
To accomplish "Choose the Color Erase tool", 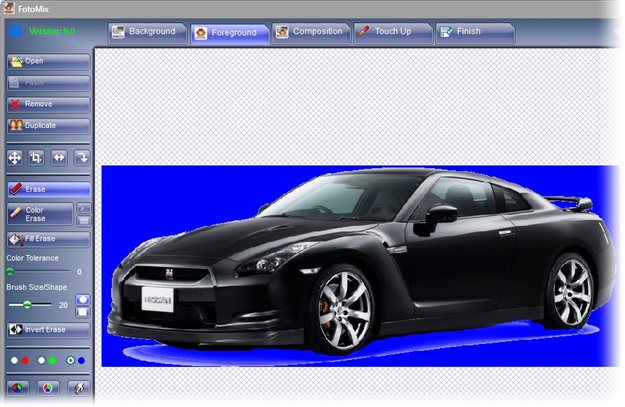I will click(x=40, y=214).
